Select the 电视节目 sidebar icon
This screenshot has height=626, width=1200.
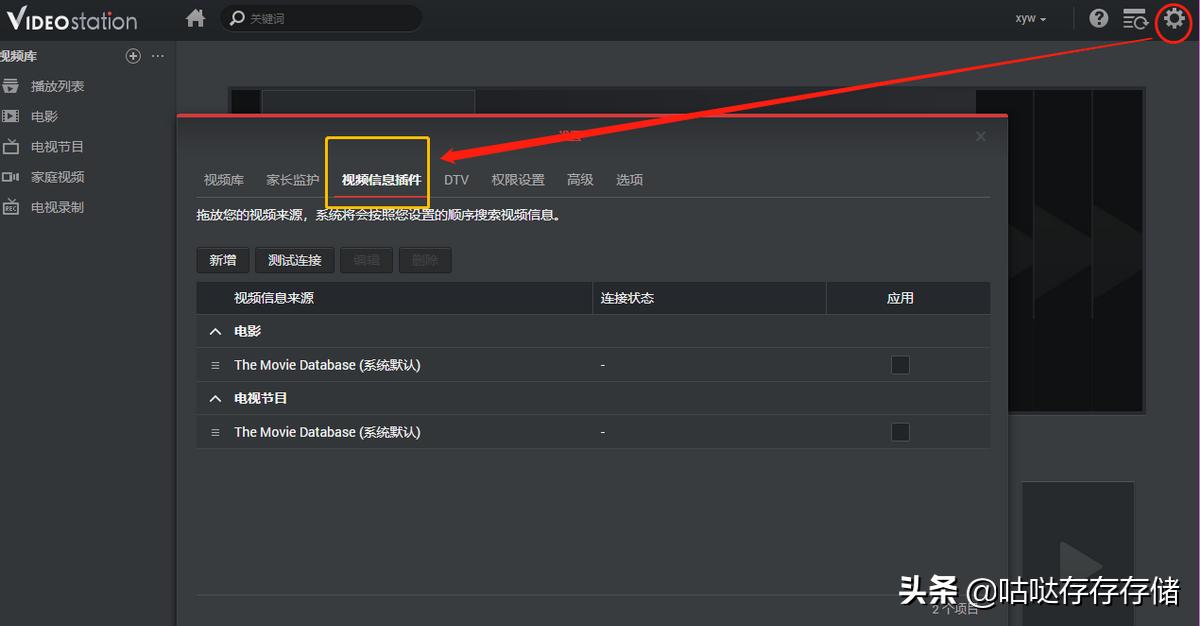12,146
